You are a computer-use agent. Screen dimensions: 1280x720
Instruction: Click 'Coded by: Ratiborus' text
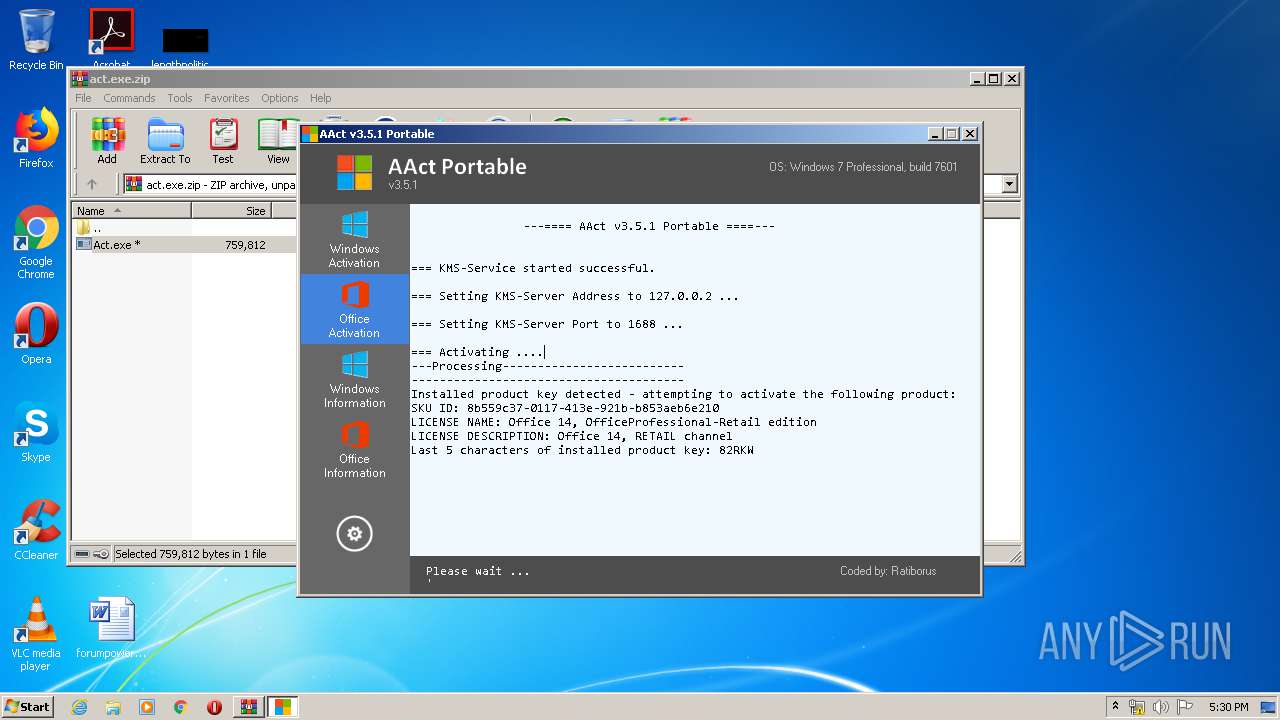click(888, 571)
